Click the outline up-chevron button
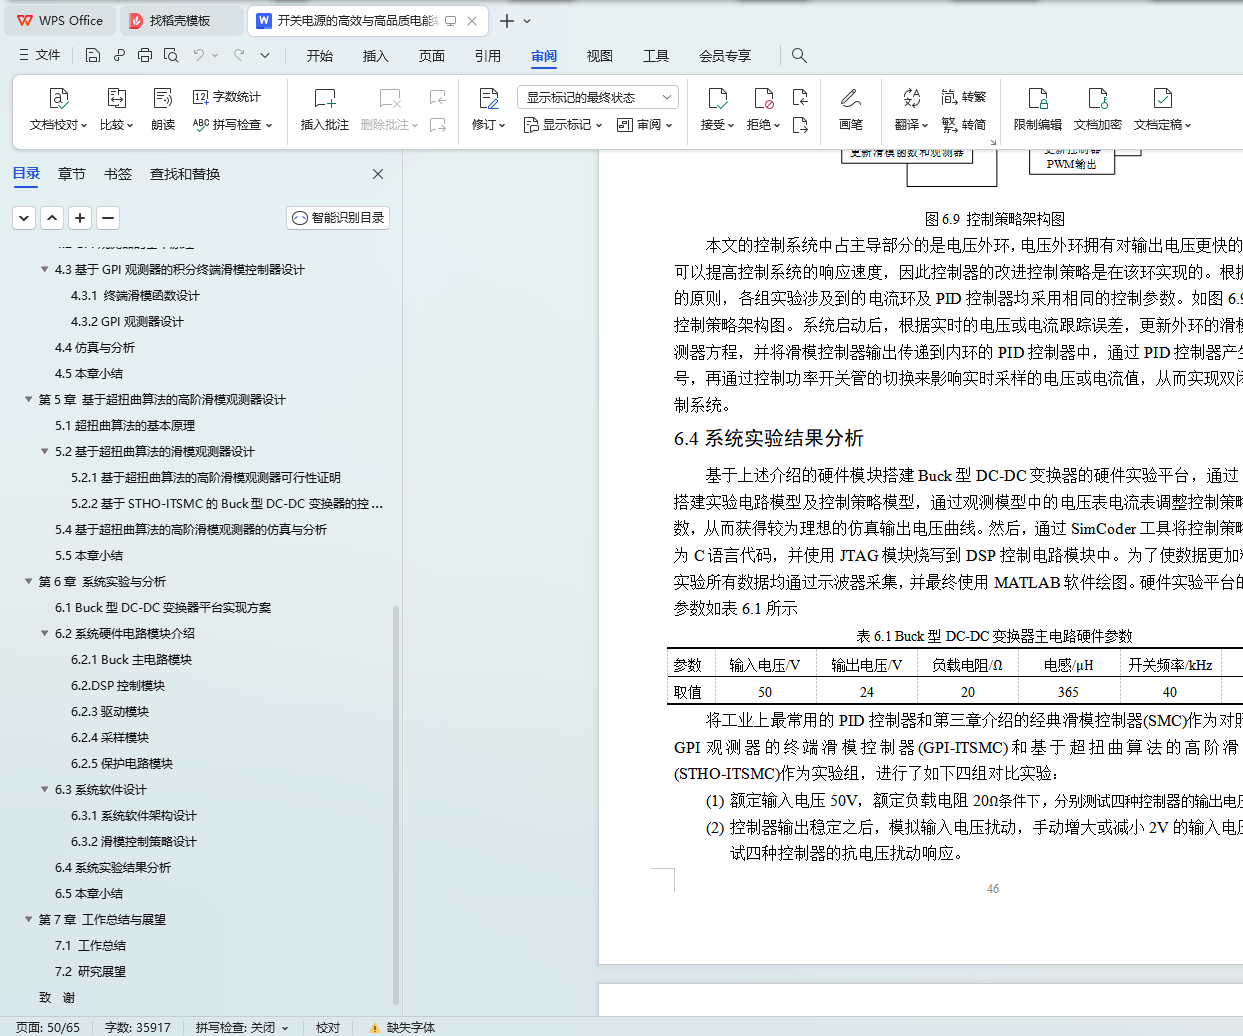 pos(52,218)
